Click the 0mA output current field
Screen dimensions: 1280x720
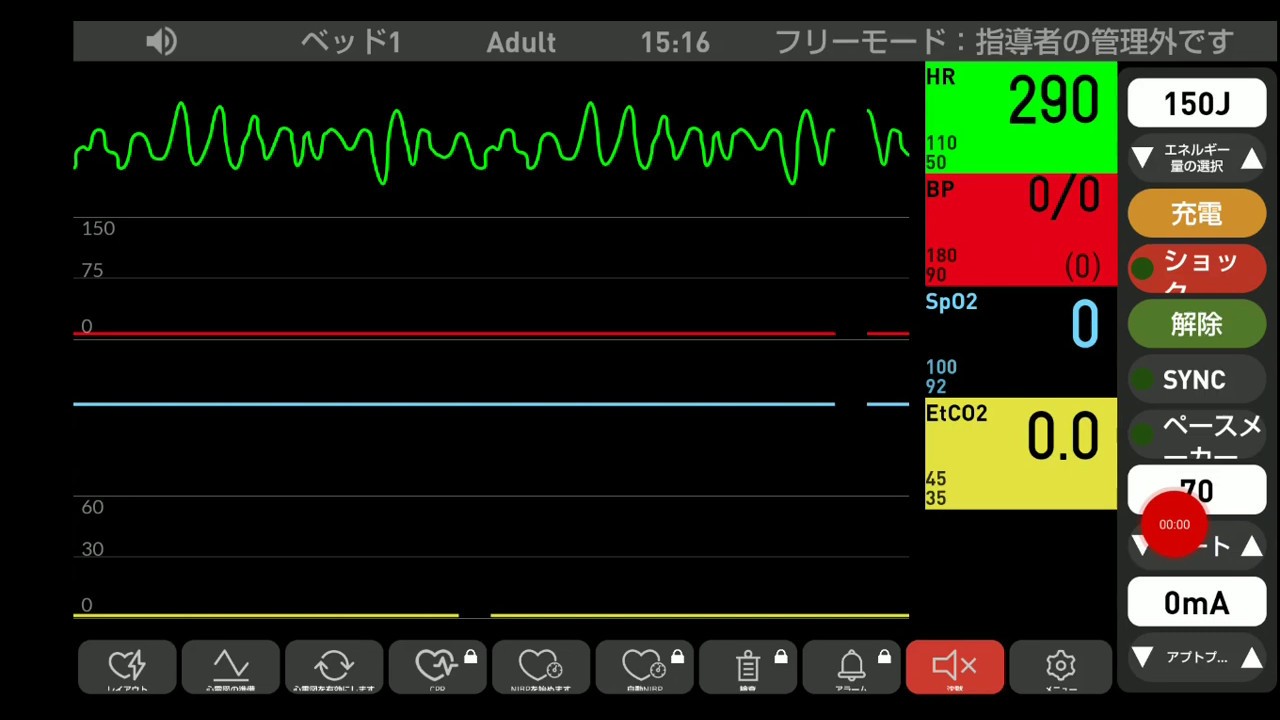coord(1197,603)
